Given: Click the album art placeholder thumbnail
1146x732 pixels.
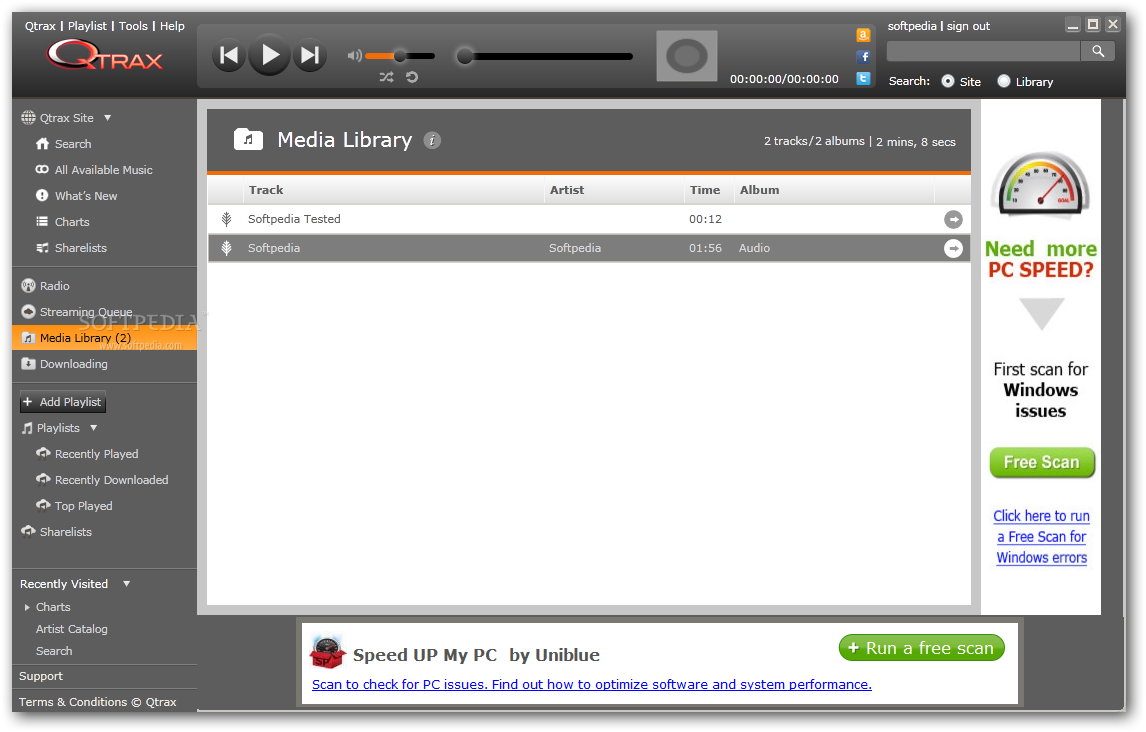Looking at the screenshot, I should [x=686, y=56].
